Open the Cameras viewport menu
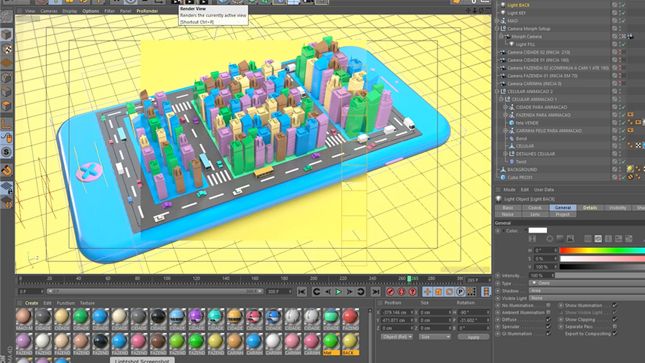The image size is (645, 363). click(49, 11)
